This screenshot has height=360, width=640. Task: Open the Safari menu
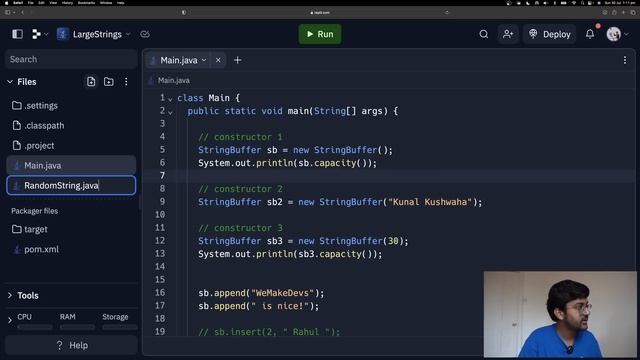tap(18, 2)
